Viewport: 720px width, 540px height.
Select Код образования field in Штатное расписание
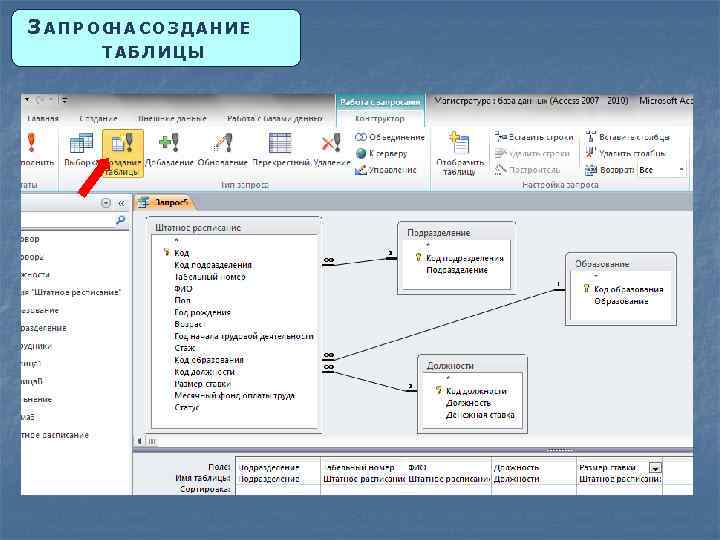pyautogui.click(x=209, y=360)
